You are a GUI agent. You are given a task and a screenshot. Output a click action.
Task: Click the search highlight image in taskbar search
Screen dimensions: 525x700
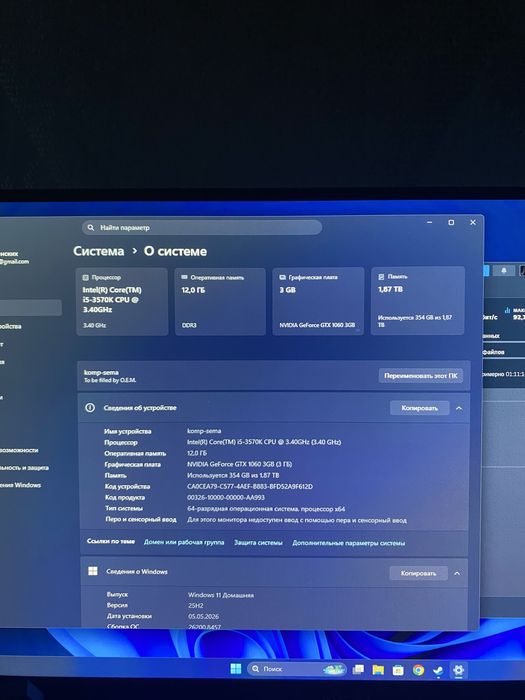tap(333, 669)
